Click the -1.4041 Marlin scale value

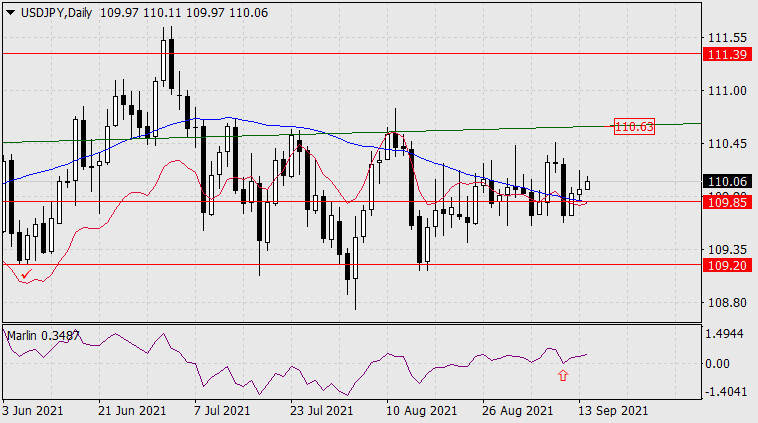click(x=726, y=392)
